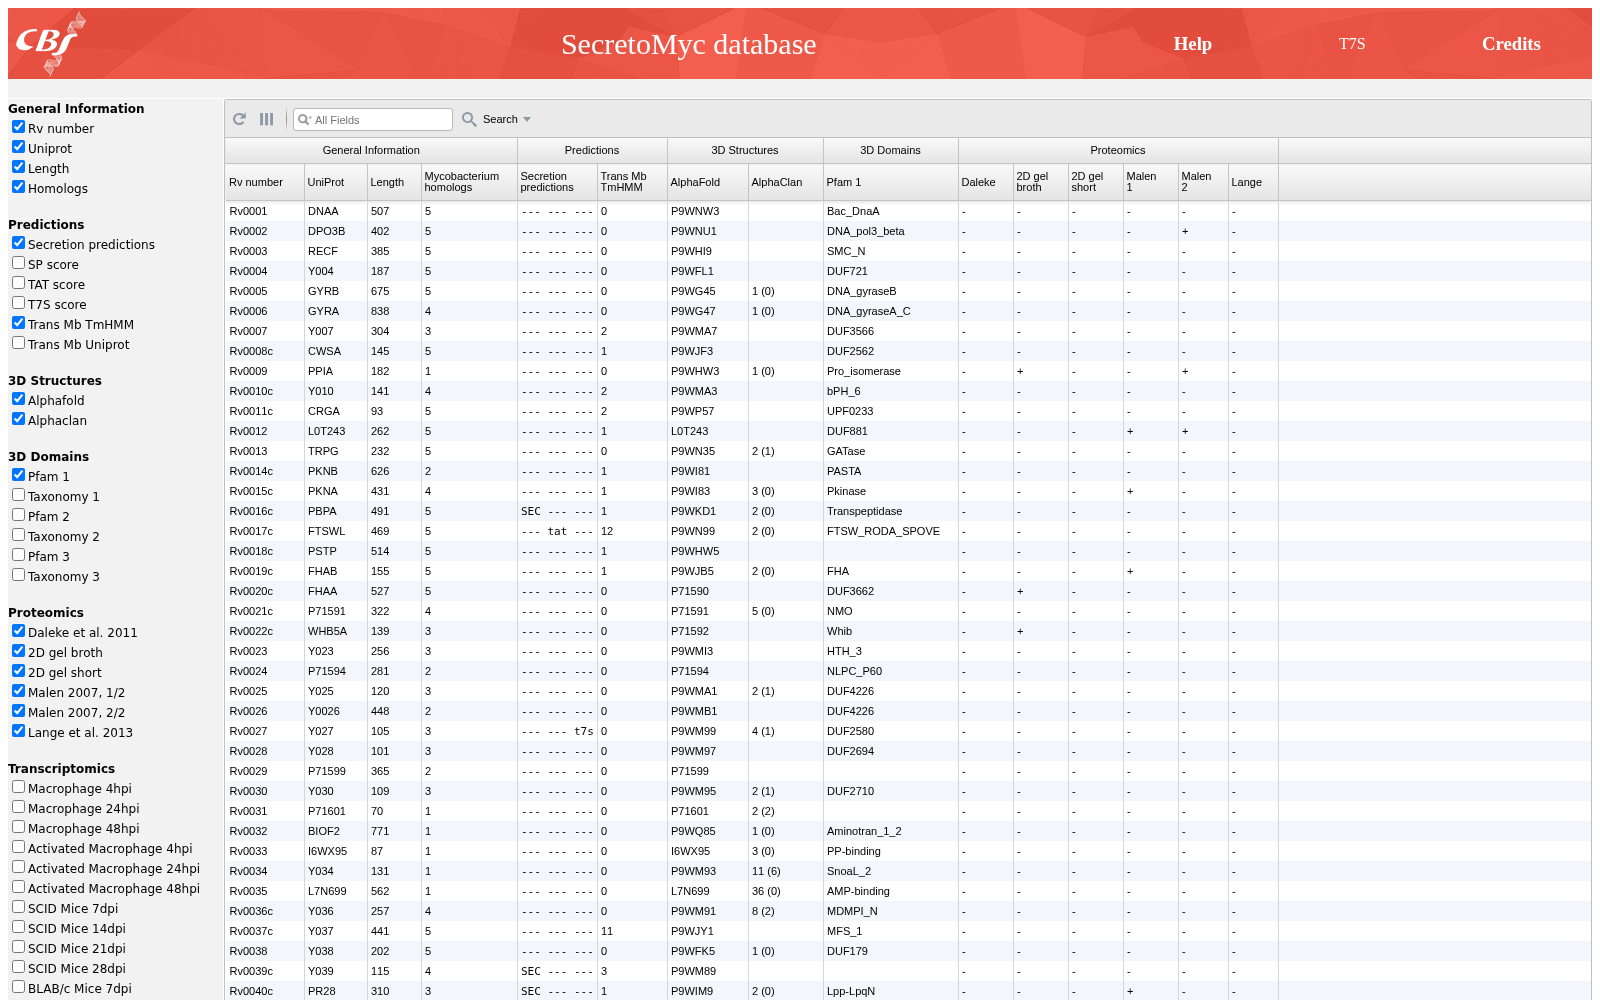Click Pfam entry Lpp-LpqN
The image size is (1600, 1000).
890,991
